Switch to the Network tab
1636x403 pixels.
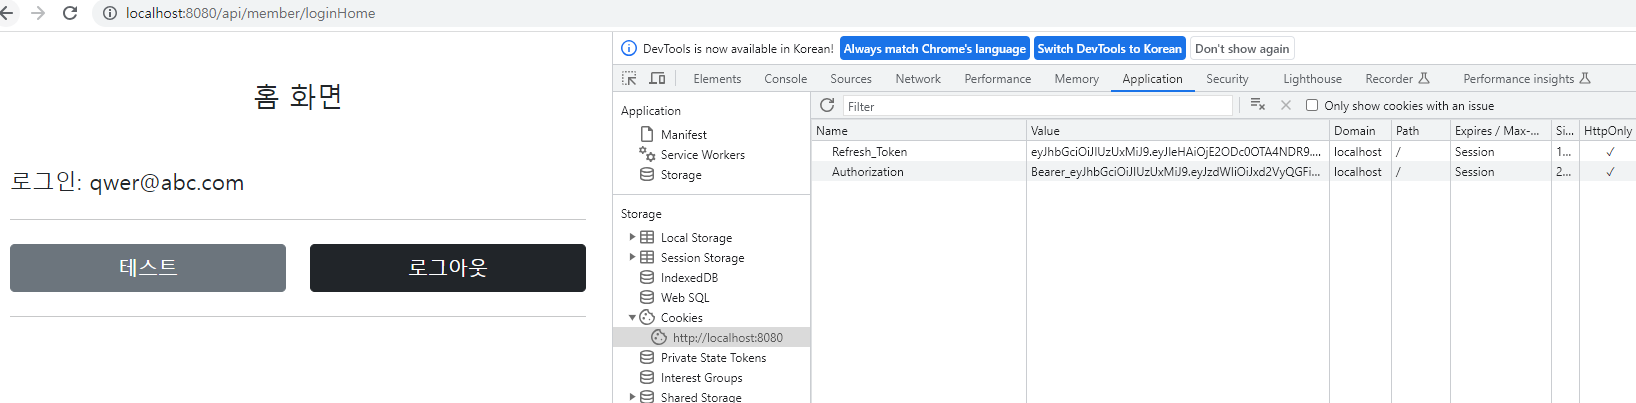coord(918,79)
